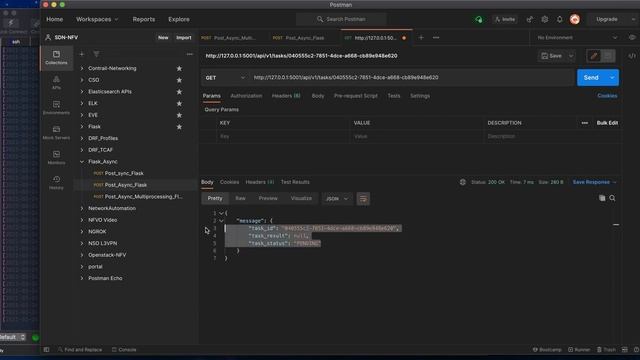Click the plus icon to create collection
640x360 pixels.
[x=82, y=54]
